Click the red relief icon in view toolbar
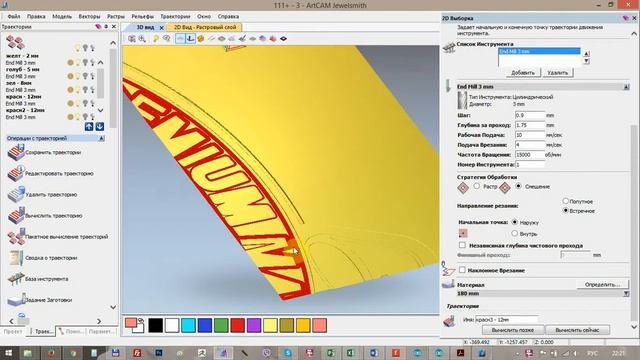640x360 pixels. coord(273,39)
